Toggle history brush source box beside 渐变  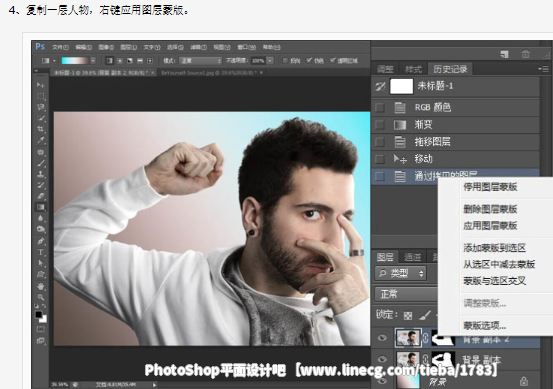click(379, 124)
